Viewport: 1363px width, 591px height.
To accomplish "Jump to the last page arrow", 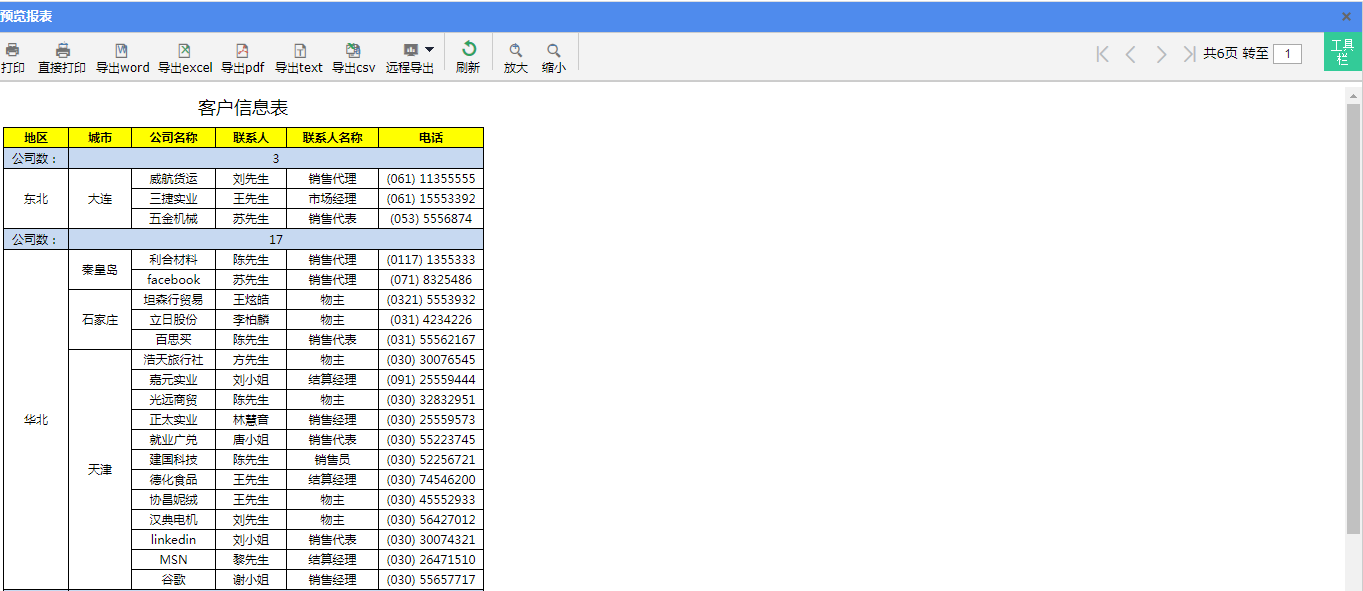I will (1189, 54).
